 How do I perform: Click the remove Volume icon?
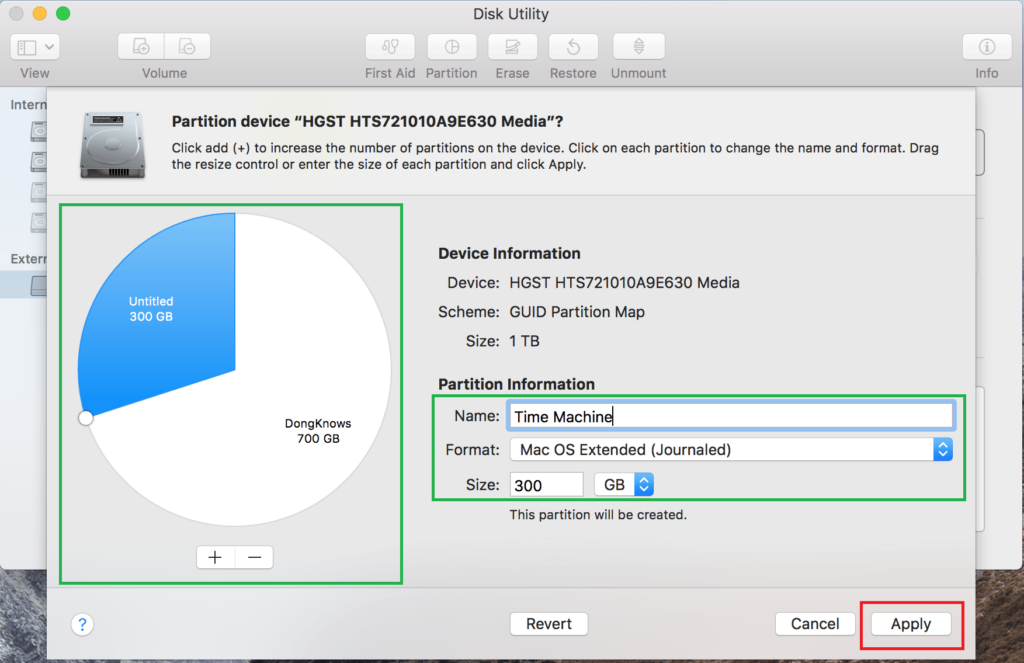[x=187, y=47]
